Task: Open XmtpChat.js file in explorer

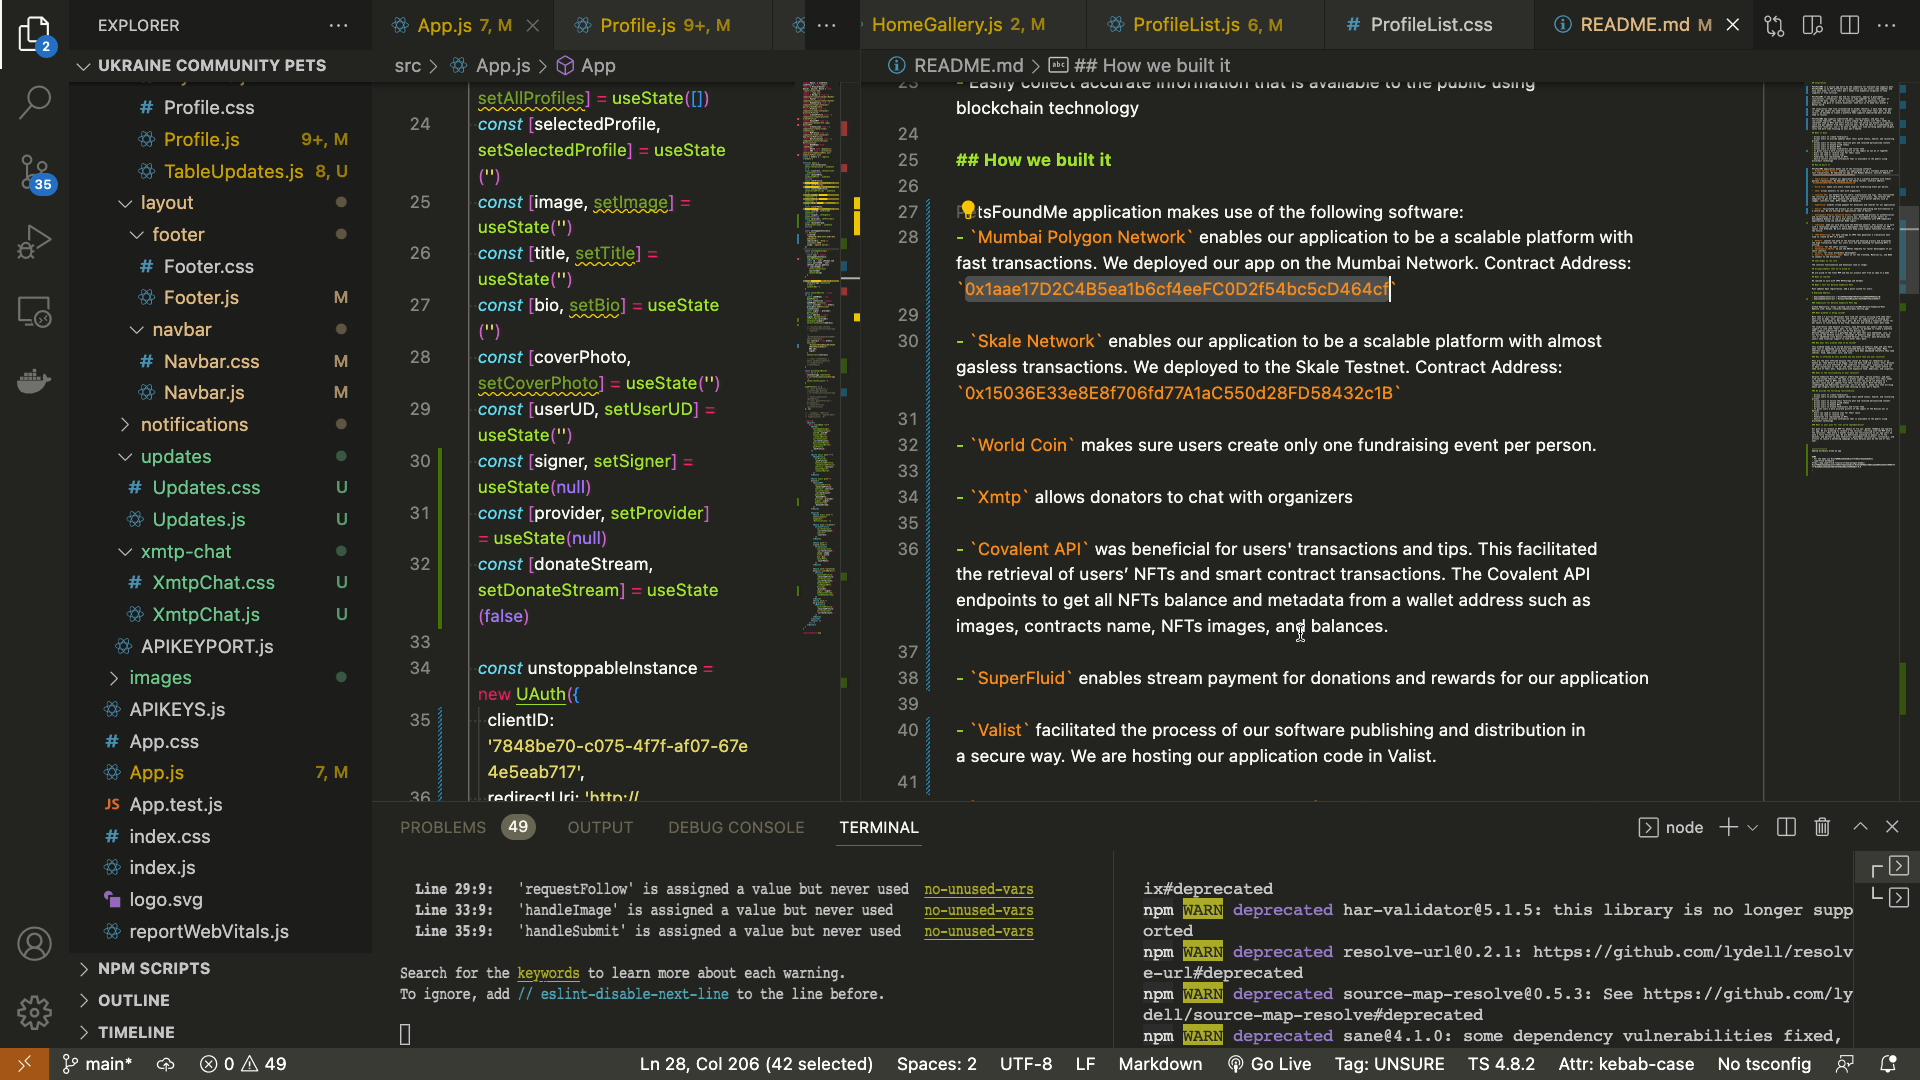Action: coord(206,614)
